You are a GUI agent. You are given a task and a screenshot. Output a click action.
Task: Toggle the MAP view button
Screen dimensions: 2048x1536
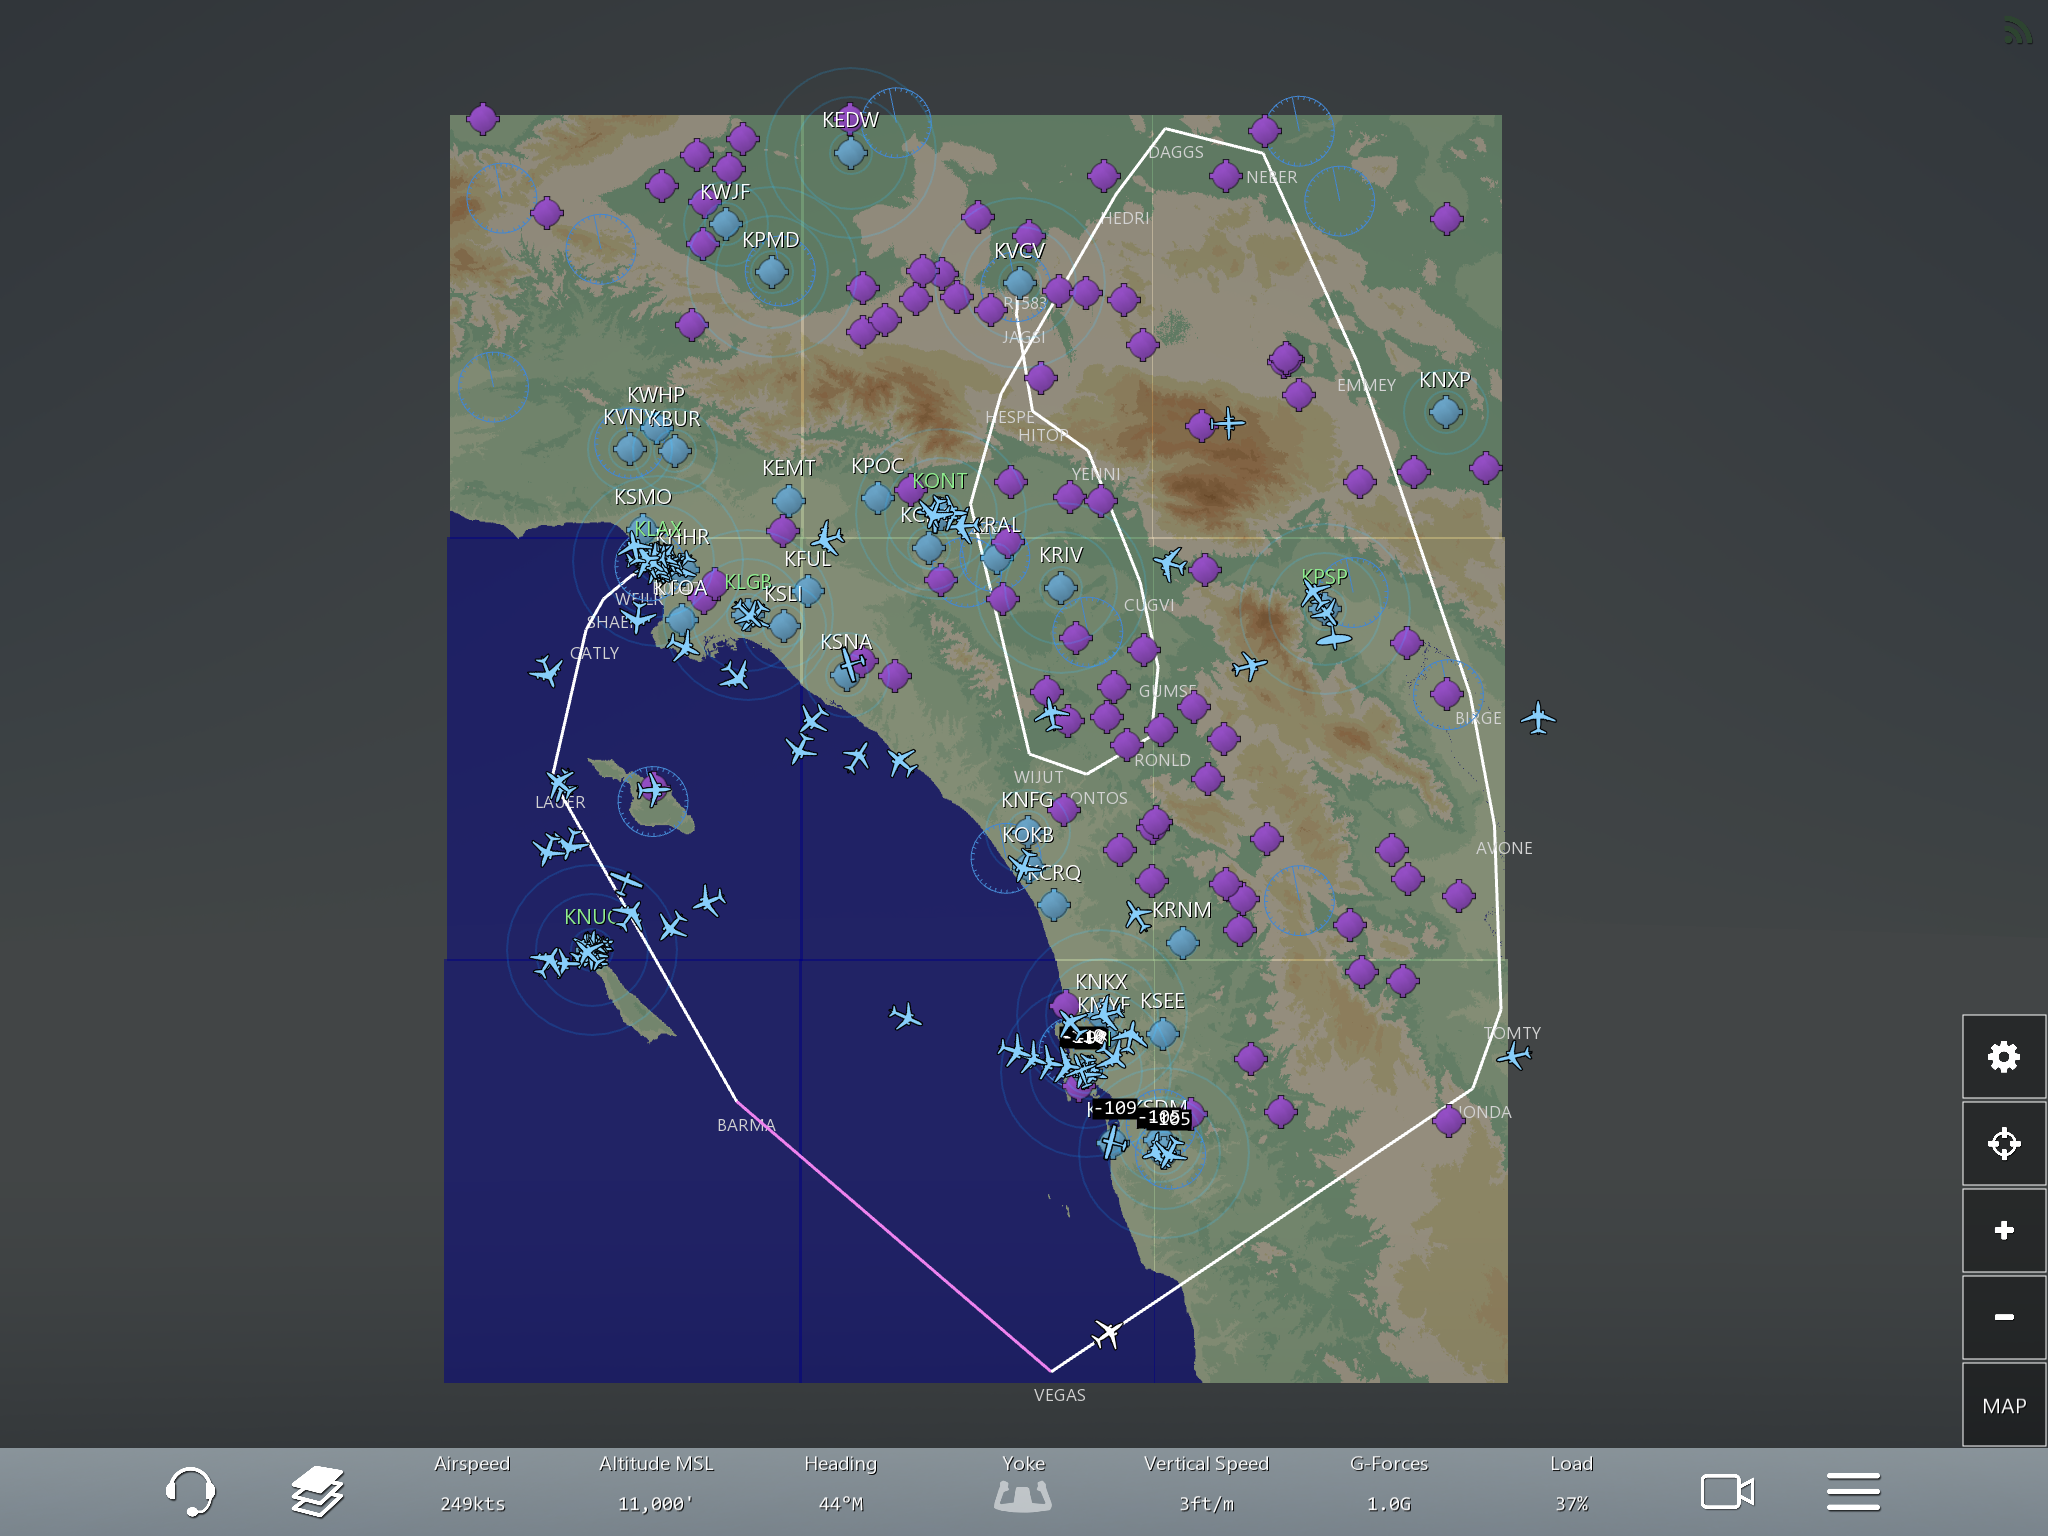2003,1405
